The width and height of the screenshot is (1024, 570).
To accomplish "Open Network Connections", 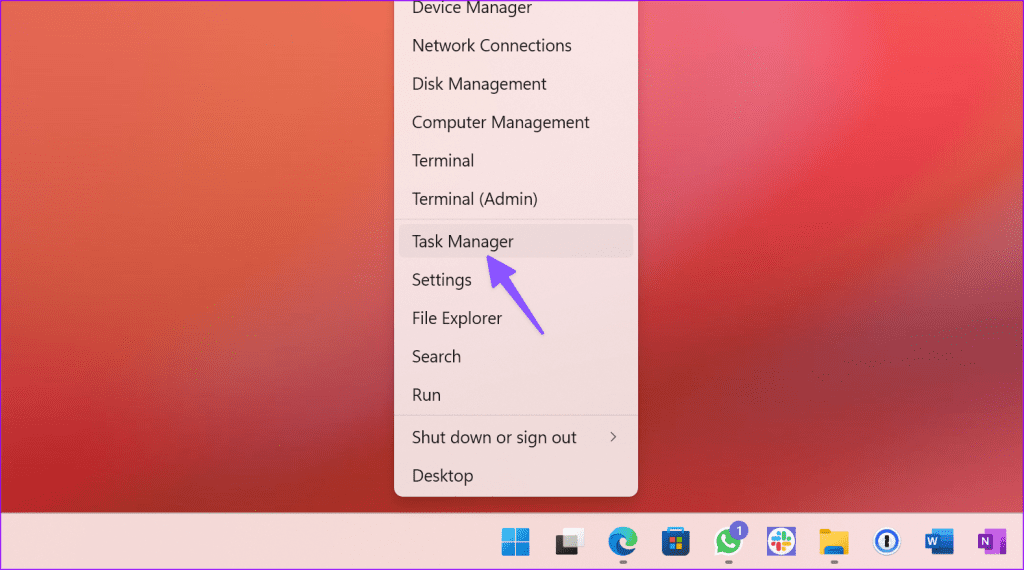I will pyautogui.click(x=515, y=46).
